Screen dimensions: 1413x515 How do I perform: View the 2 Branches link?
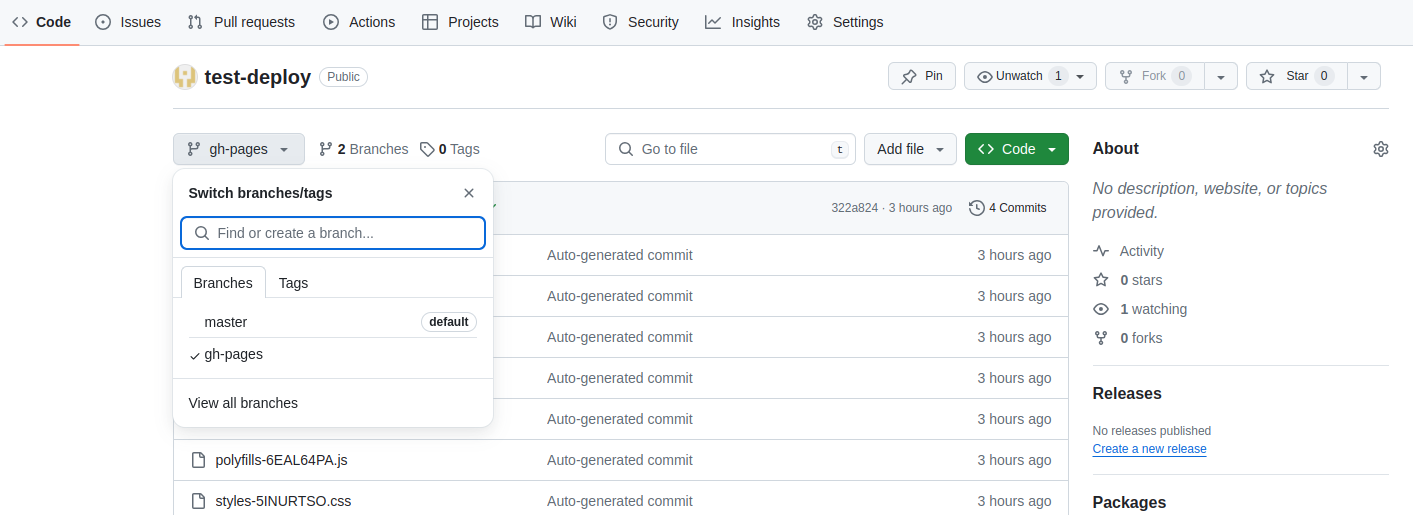point(363,149)
